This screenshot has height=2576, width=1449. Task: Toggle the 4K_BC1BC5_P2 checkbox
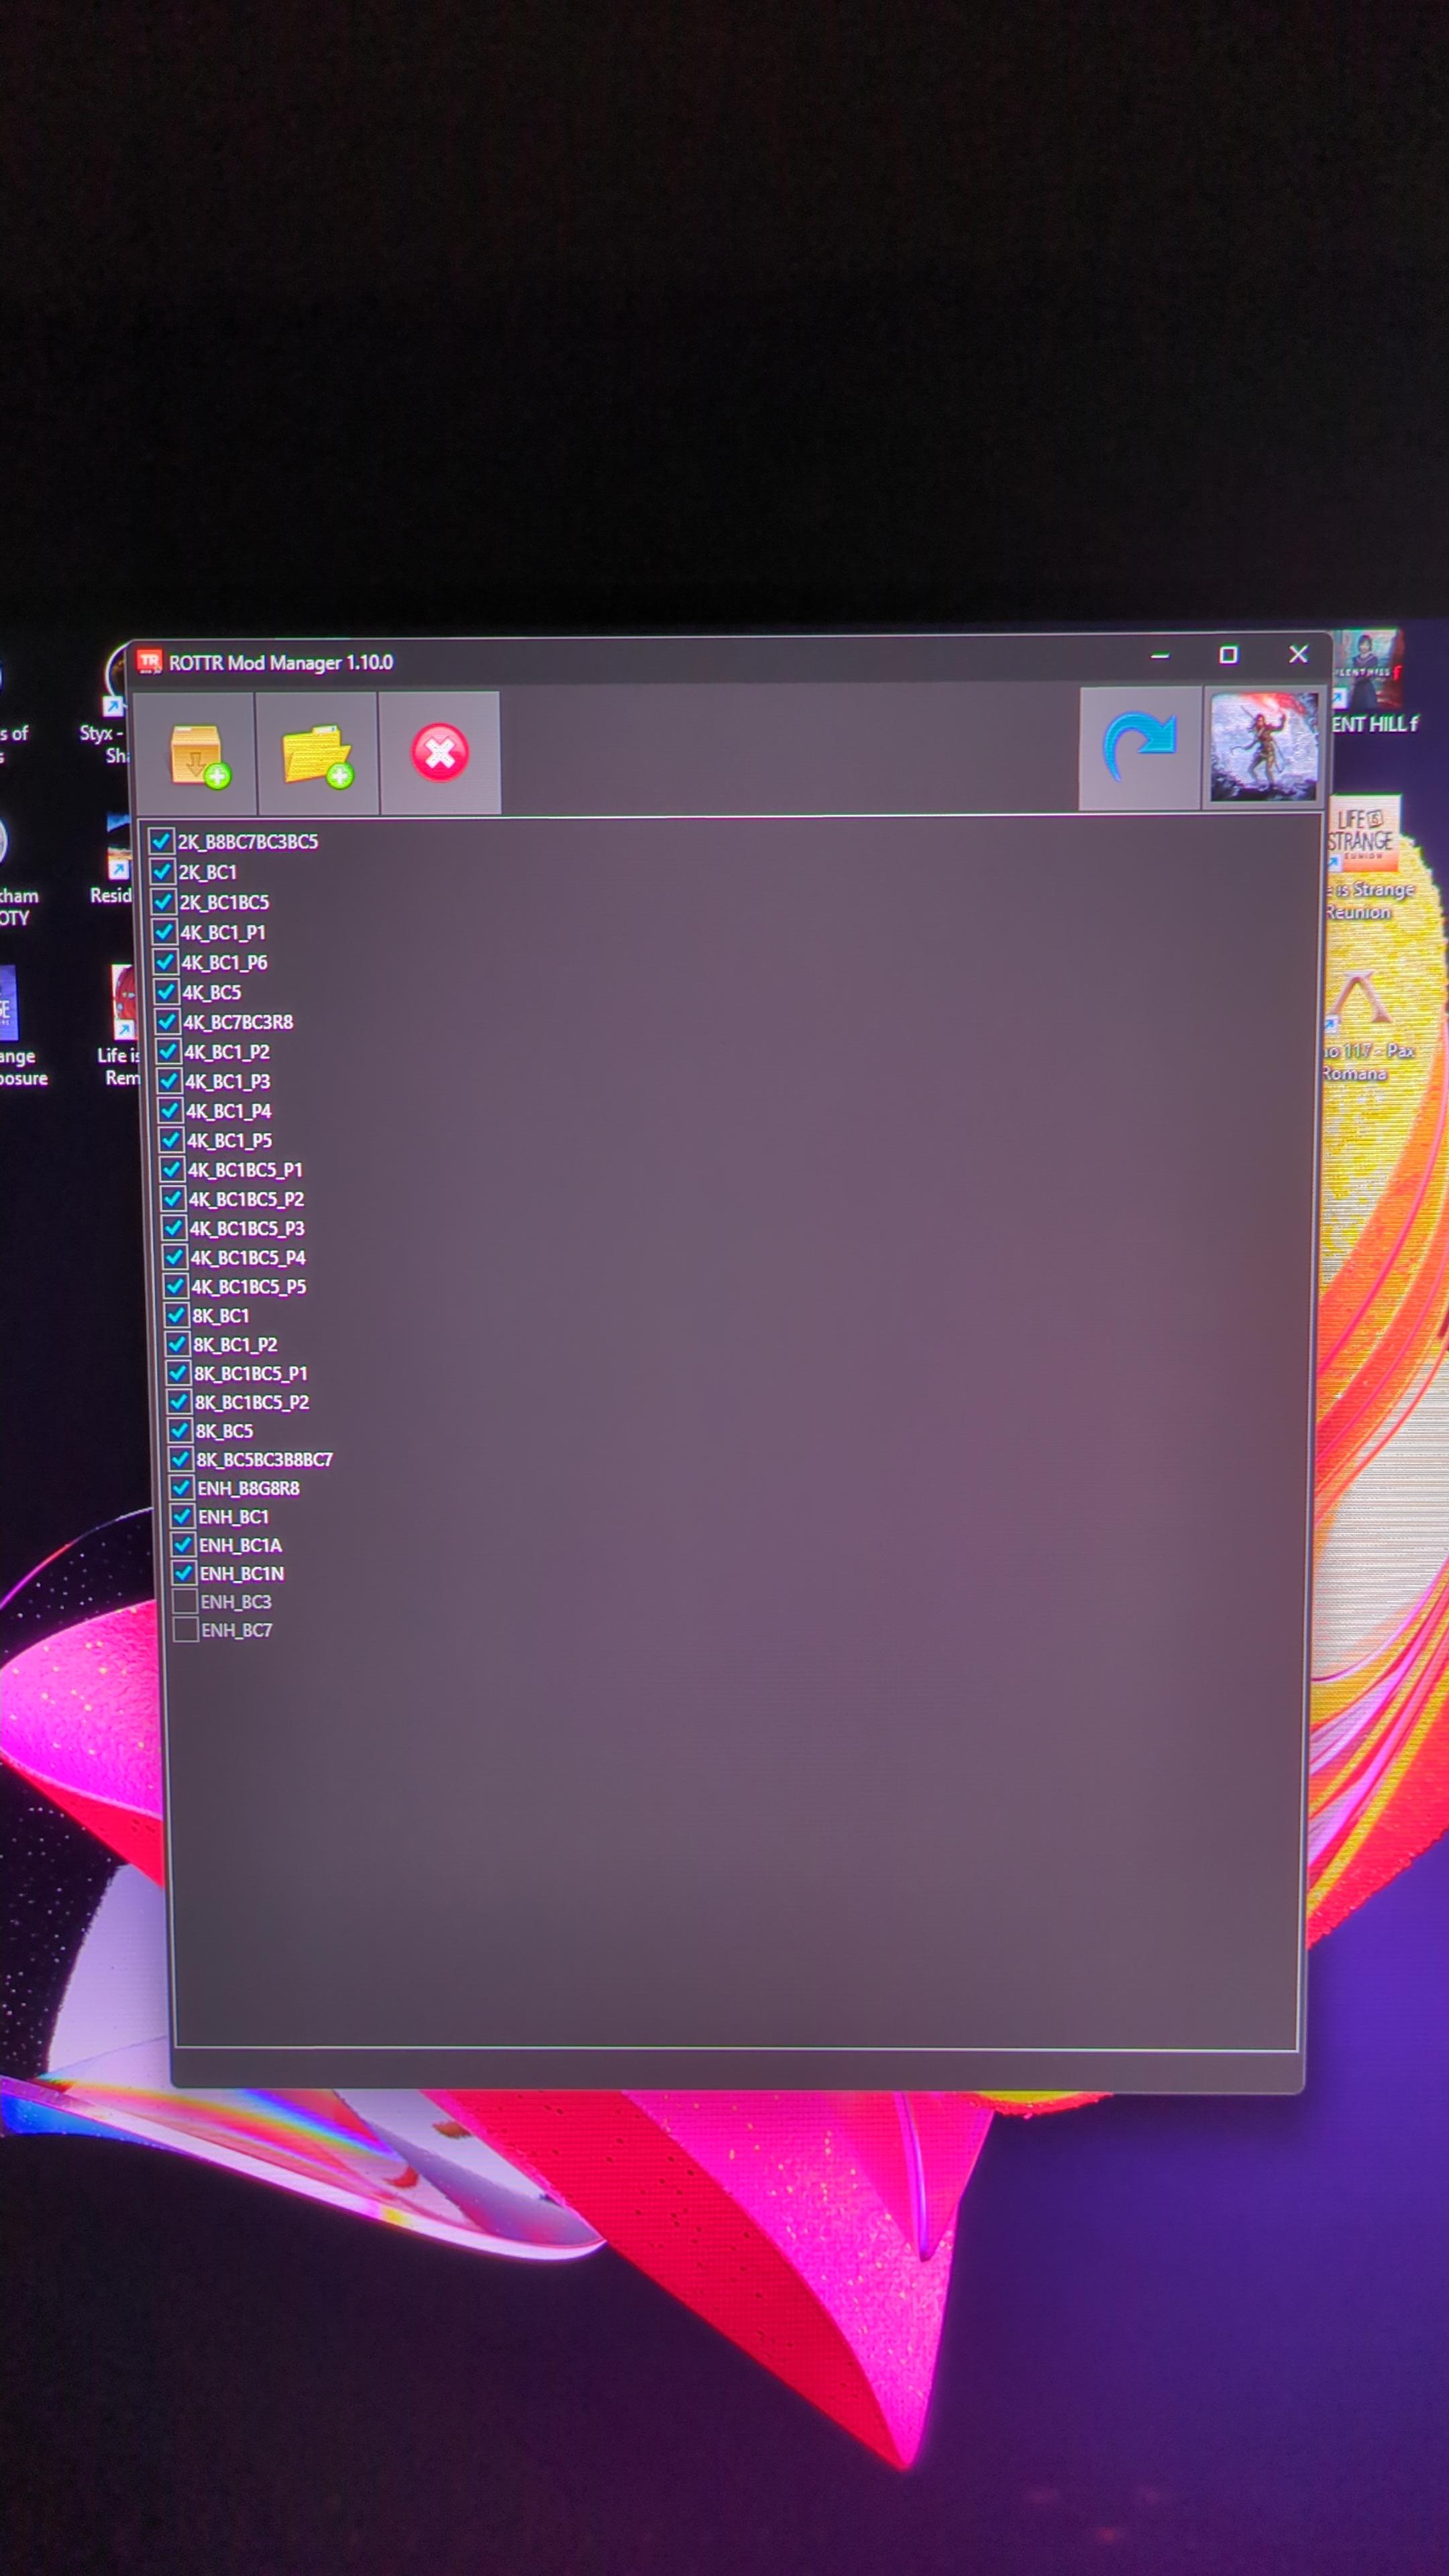click(x=174, y=1198)
